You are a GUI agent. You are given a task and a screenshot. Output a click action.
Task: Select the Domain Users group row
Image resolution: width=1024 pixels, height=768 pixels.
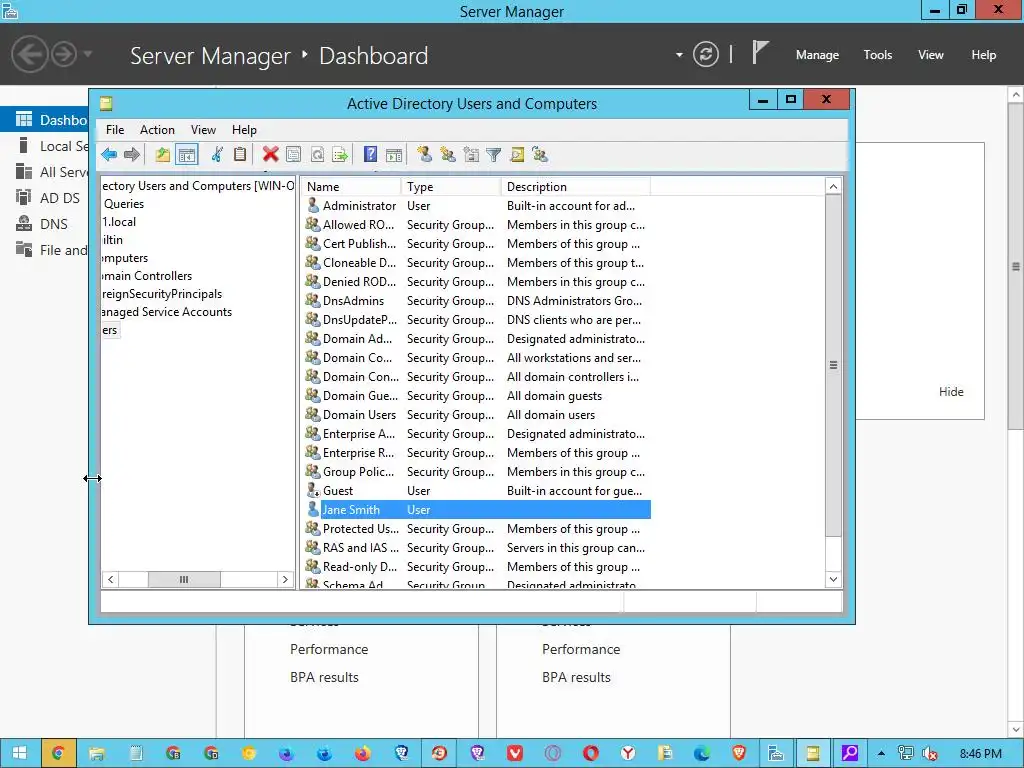[x=477, y=415]
